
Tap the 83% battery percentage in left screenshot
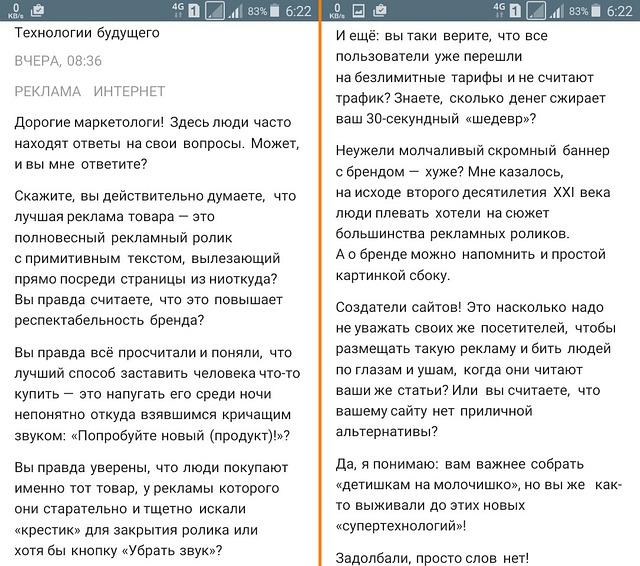[x=257, y=11]
